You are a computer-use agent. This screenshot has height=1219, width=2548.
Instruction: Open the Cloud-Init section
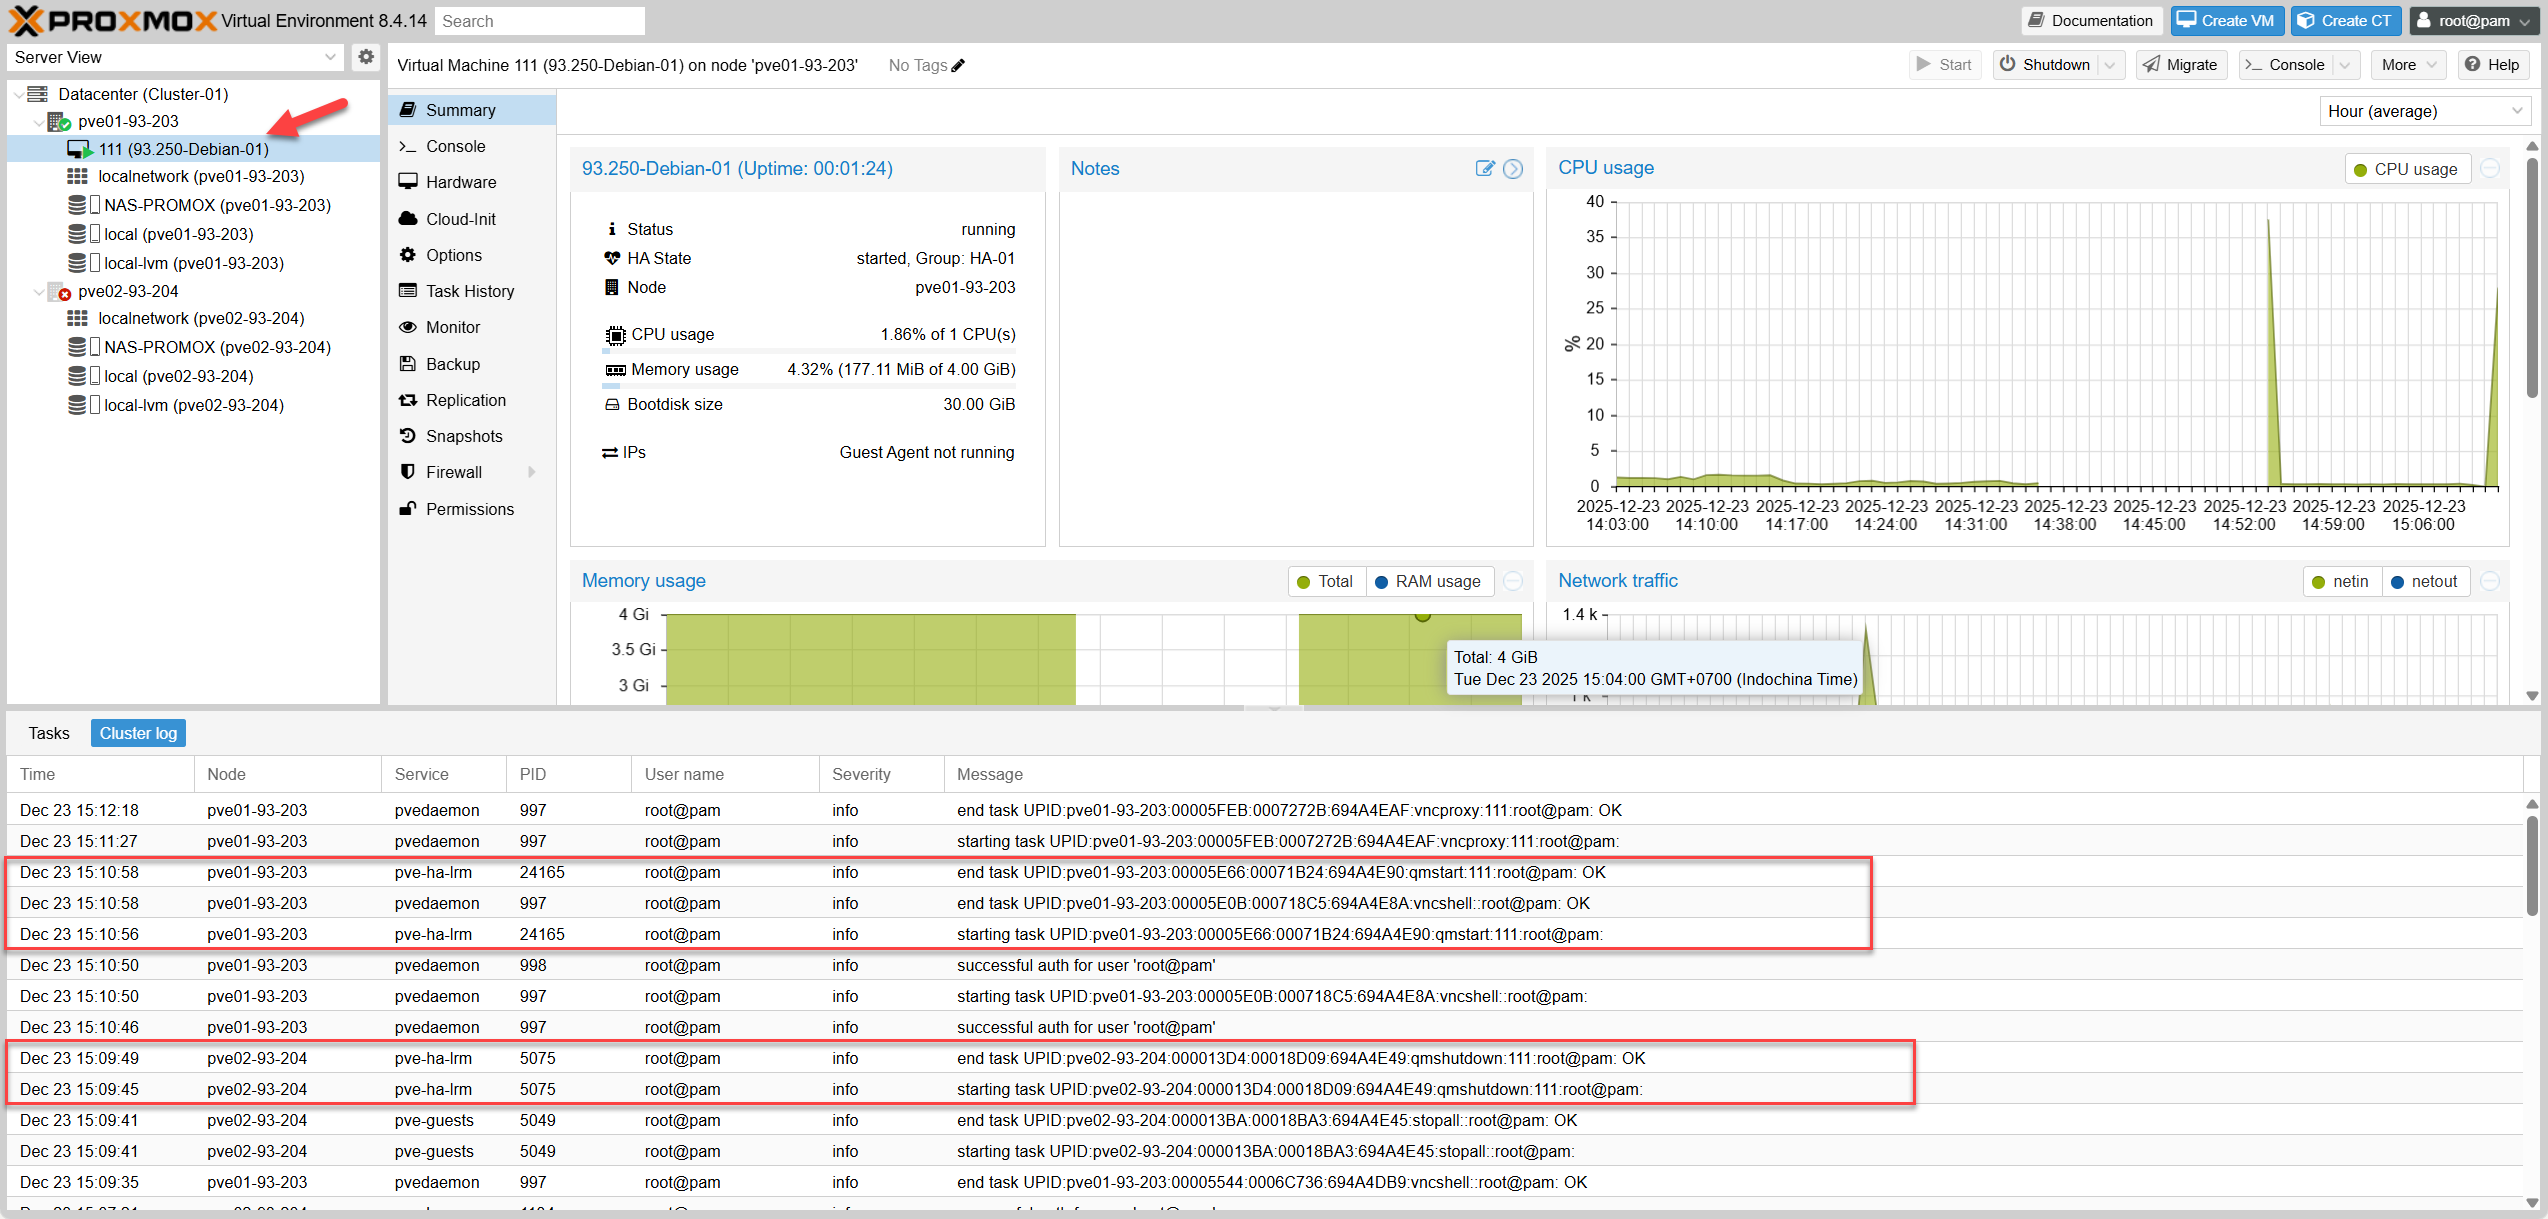click(460, 219)
